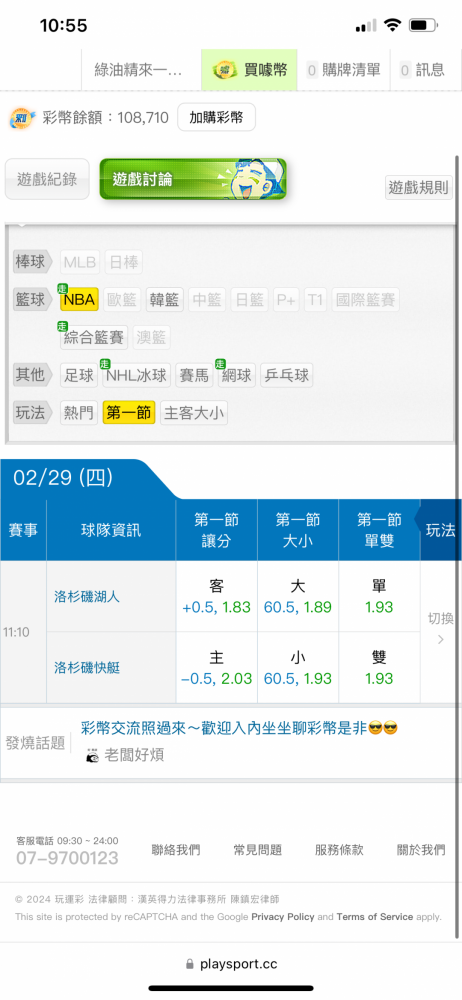
Task: Select the 第一節 play type filter
Action: point(129,413)
